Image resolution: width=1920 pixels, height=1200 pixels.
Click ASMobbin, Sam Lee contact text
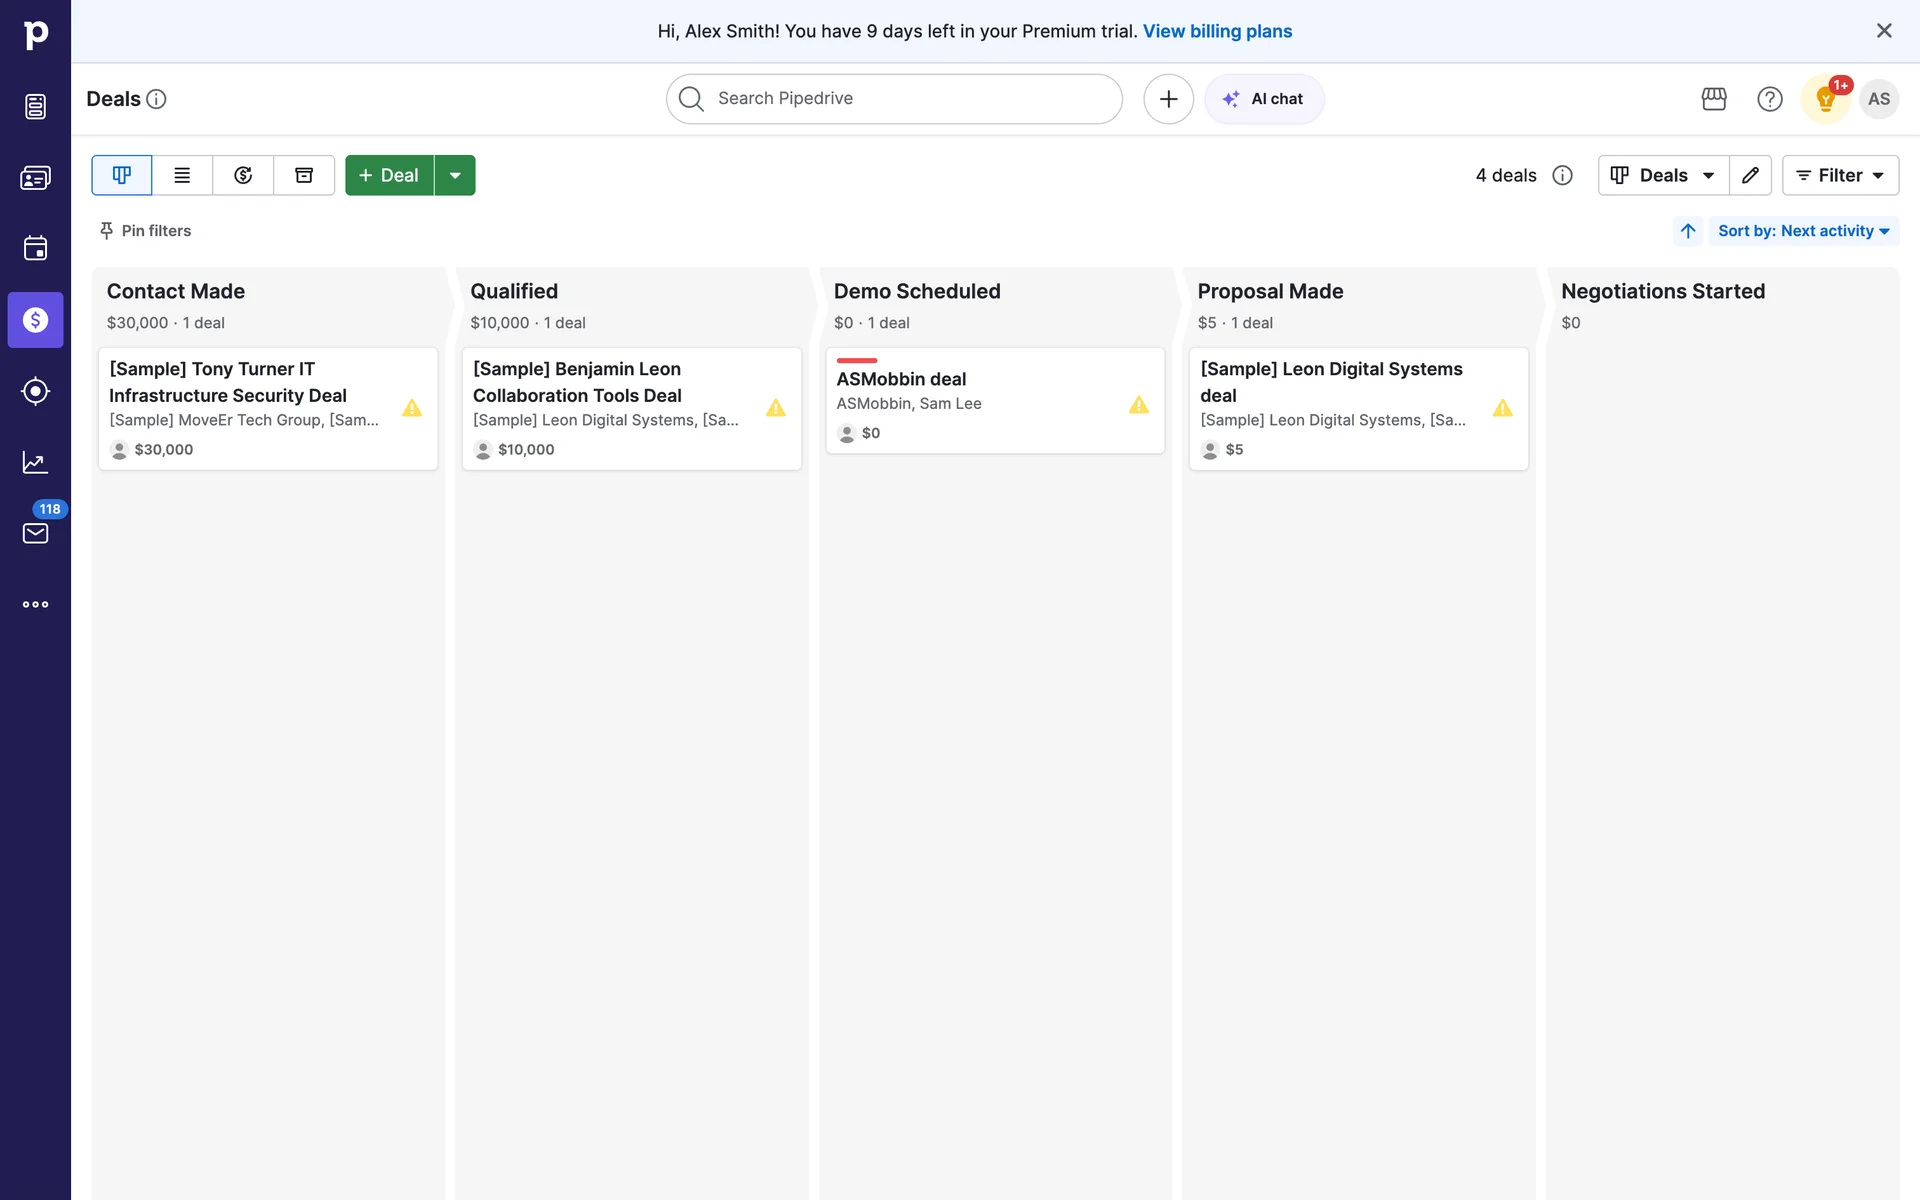pyautogui.click(x=909, y=404)
